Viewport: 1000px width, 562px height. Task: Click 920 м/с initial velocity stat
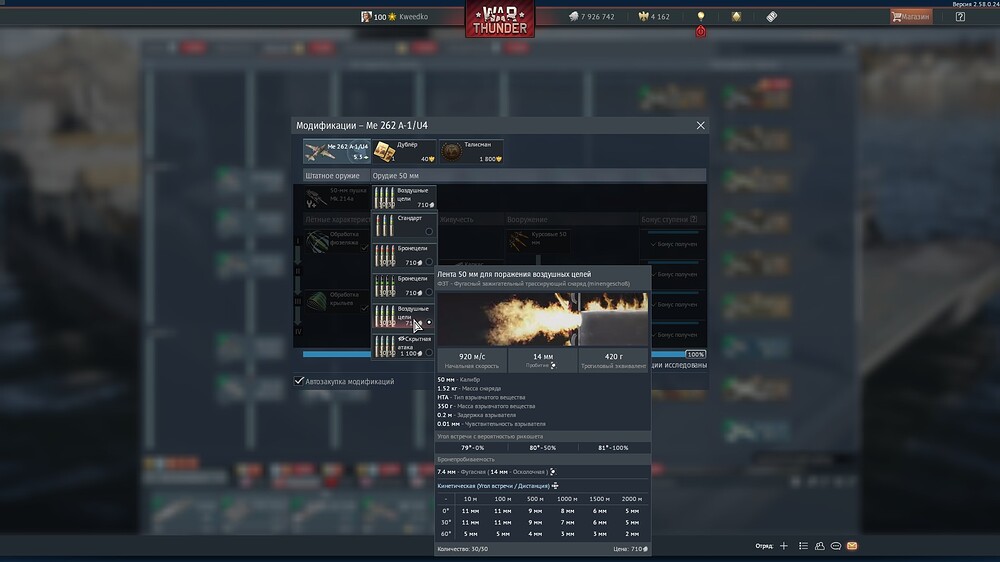(472, 360)
